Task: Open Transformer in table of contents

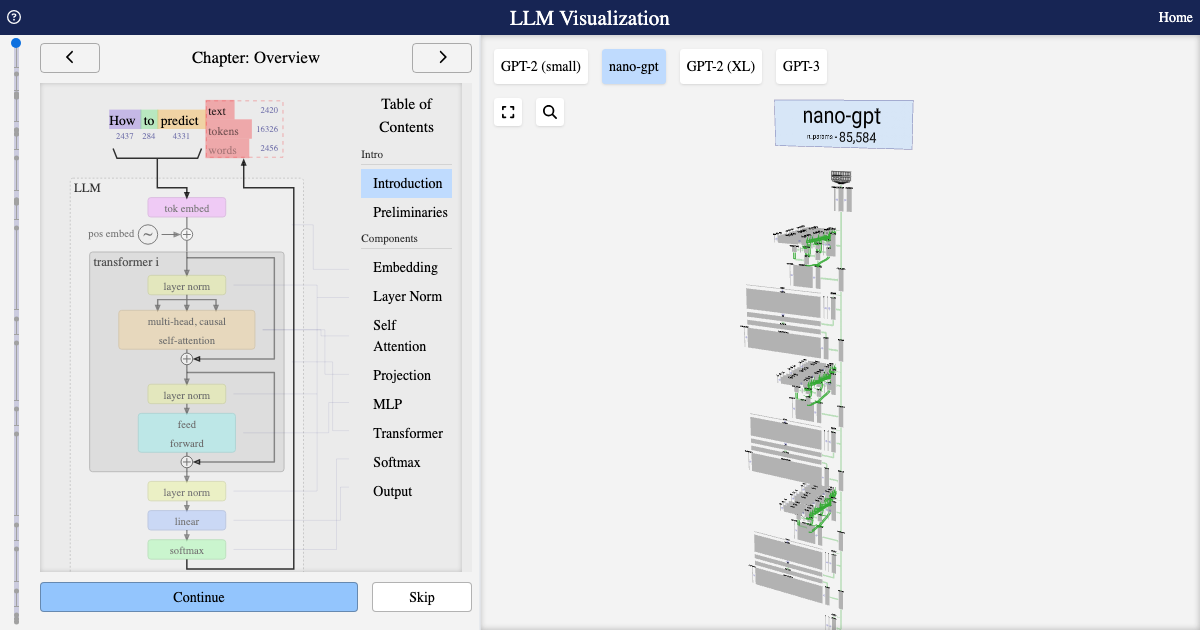Action: (x=408, y=433)
